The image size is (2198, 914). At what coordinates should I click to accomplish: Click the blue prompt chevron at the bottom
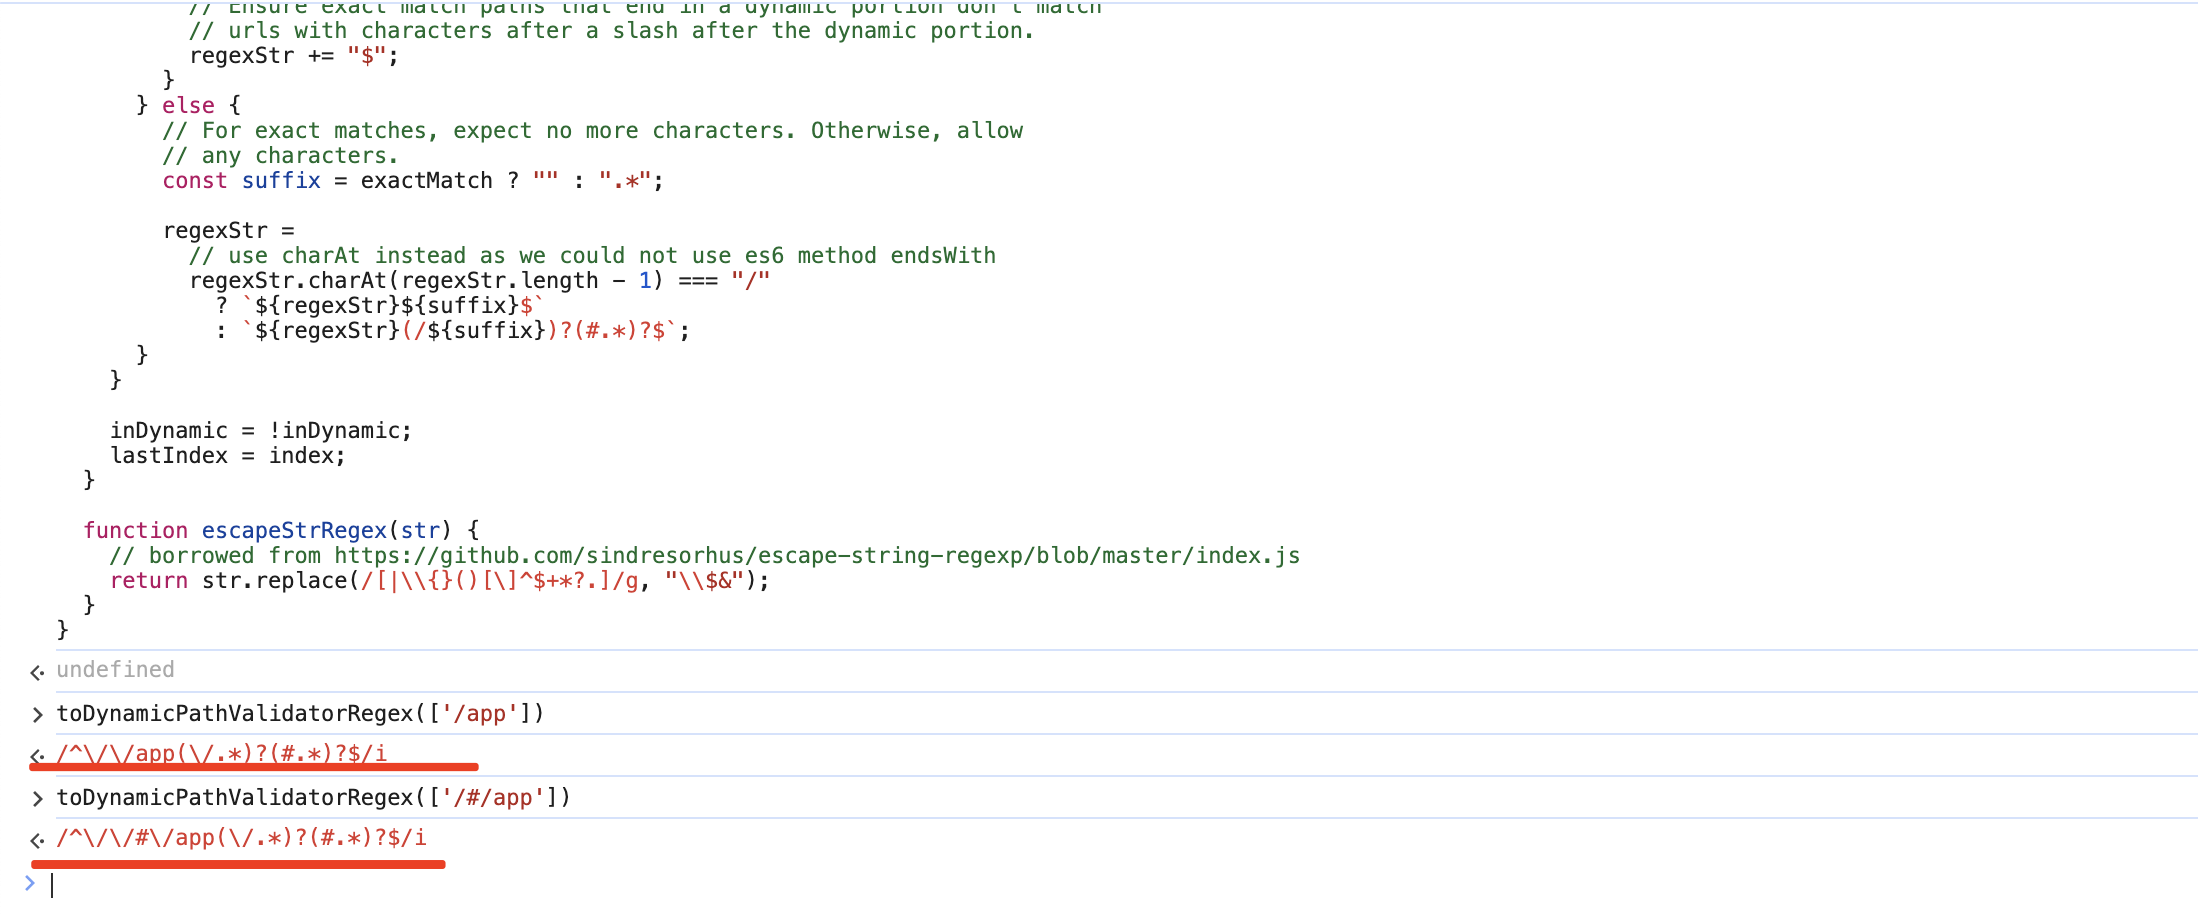(x=30, y=883)
